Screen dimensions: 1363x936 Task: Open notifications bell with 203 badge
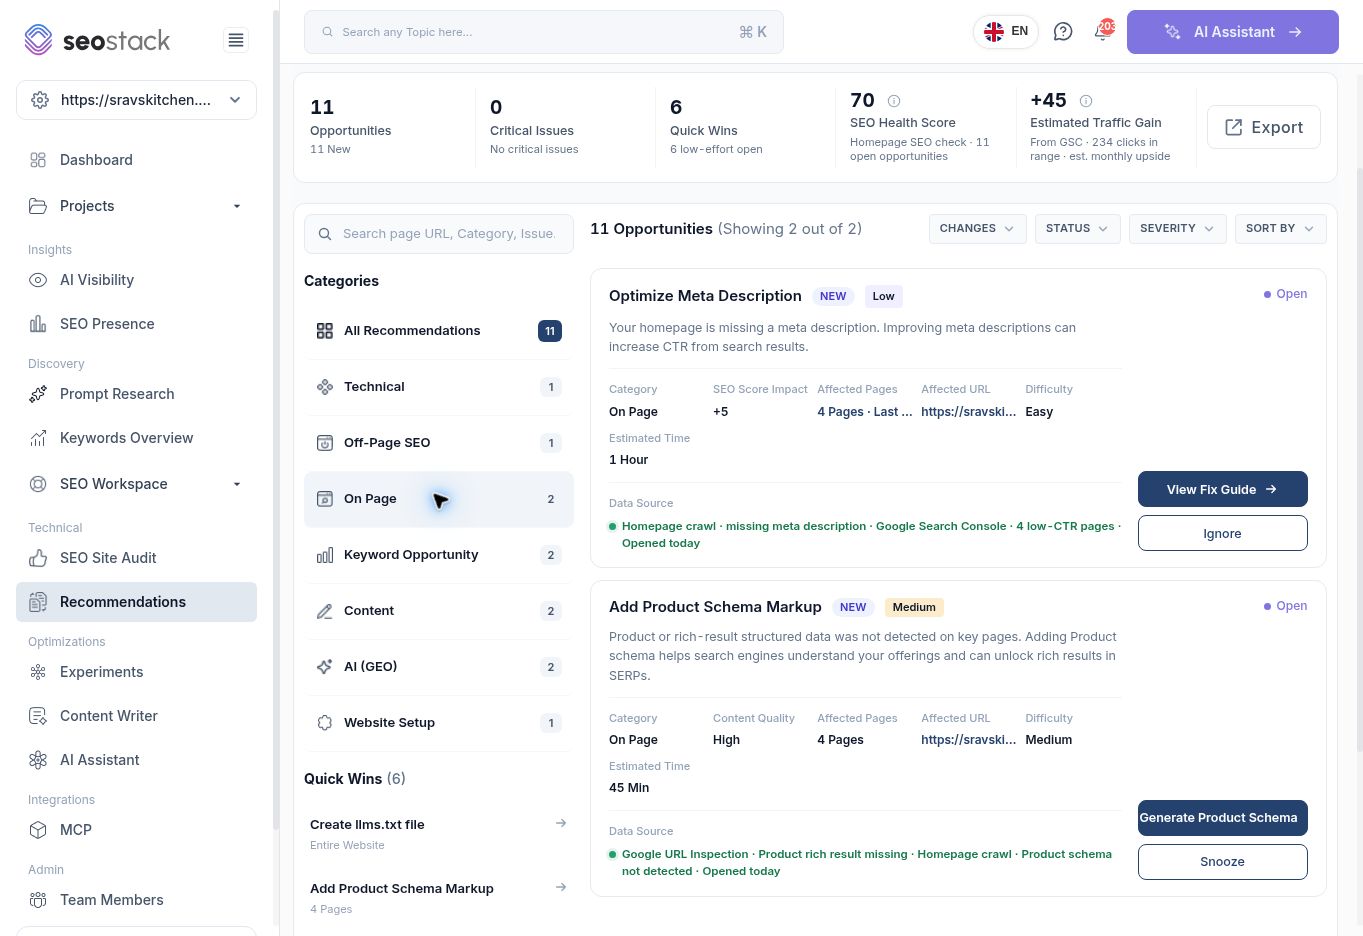[x=1102, y=31]
